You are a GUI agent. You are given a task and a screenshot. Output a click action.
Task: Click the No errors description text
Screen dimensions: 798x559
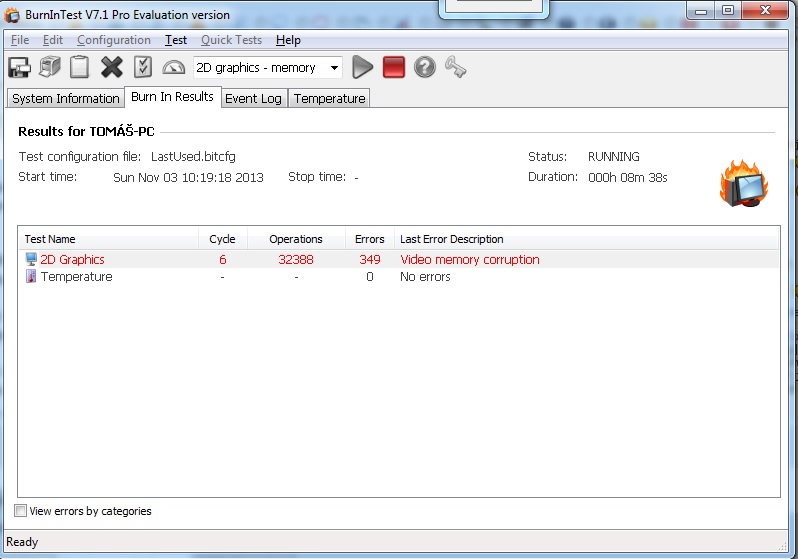(x=425, y=276)
